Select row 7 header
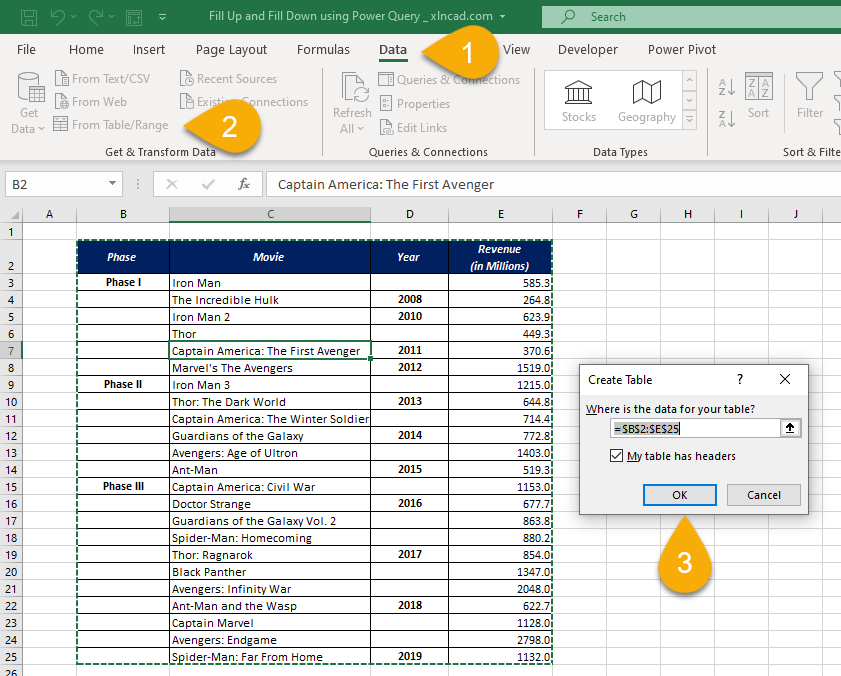This screenshot has width=841, height=676. pyautogui.click(x=11, y=351)
